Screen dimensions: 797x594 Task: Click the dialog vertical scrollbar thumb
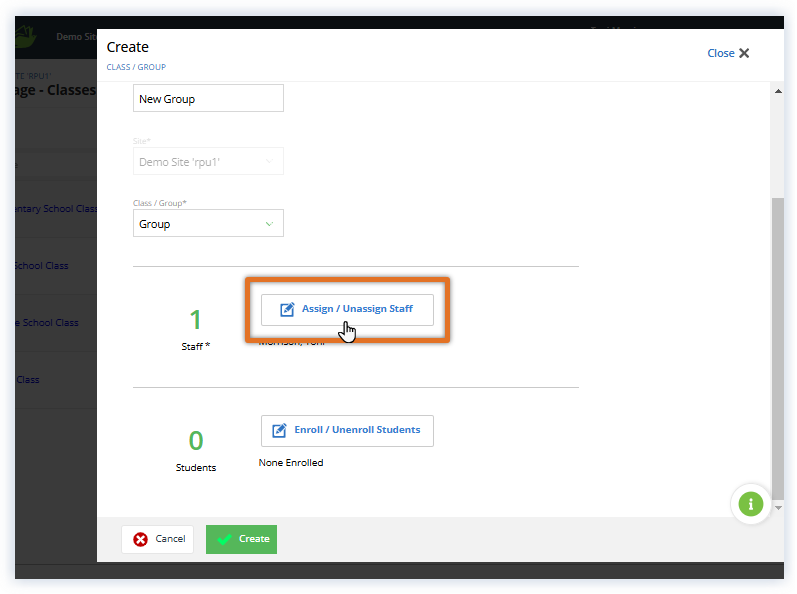tap(778, 348)
